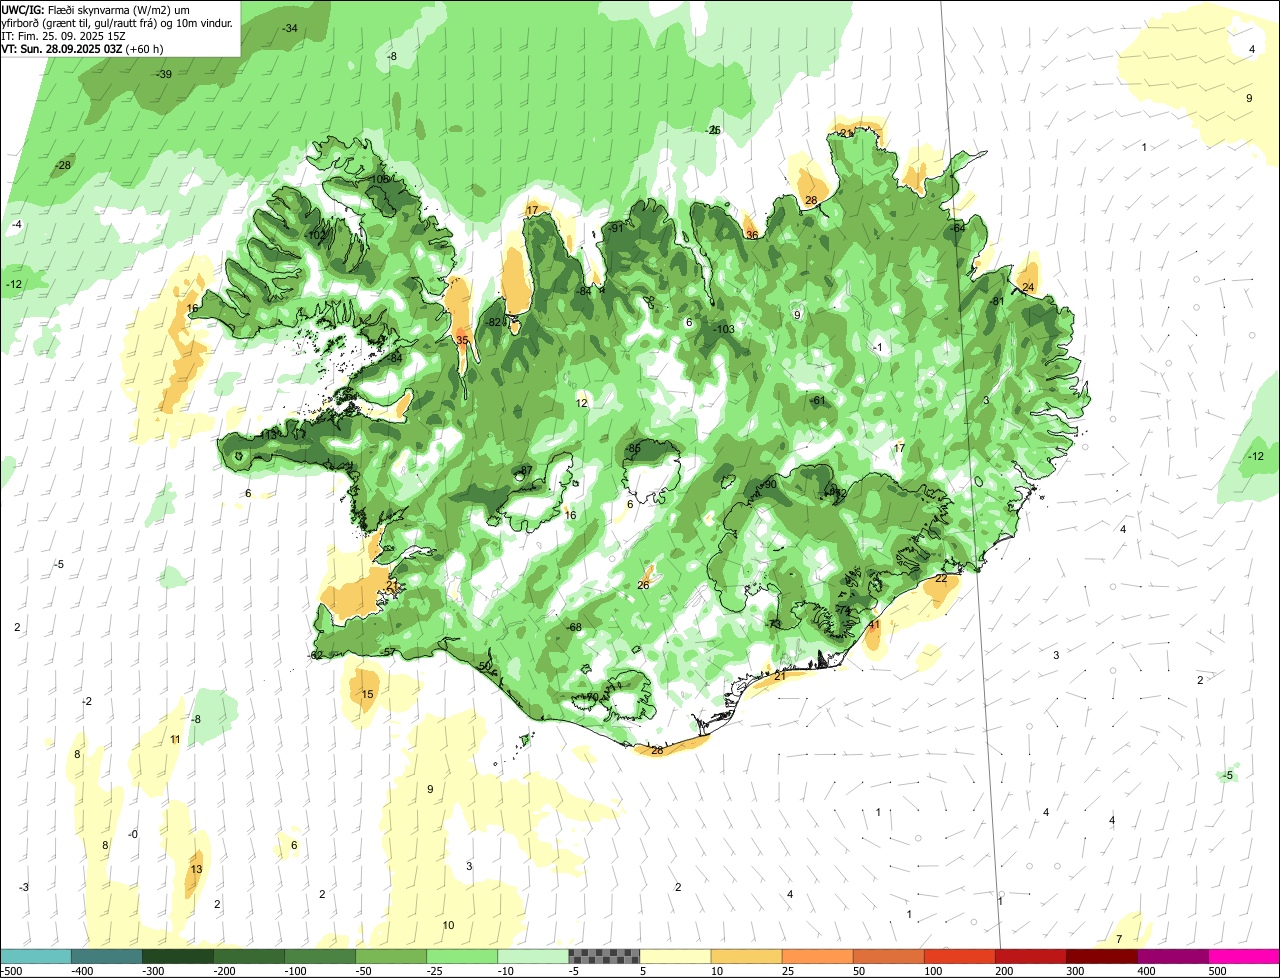Select the orange 25 to 50 legend swatch

(817, 957)
